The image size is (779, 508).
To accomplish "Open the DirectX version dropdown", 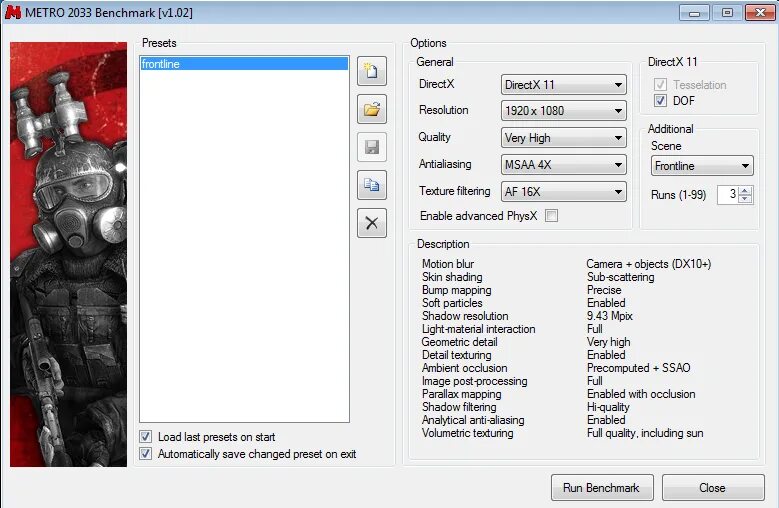I will 563,84.
